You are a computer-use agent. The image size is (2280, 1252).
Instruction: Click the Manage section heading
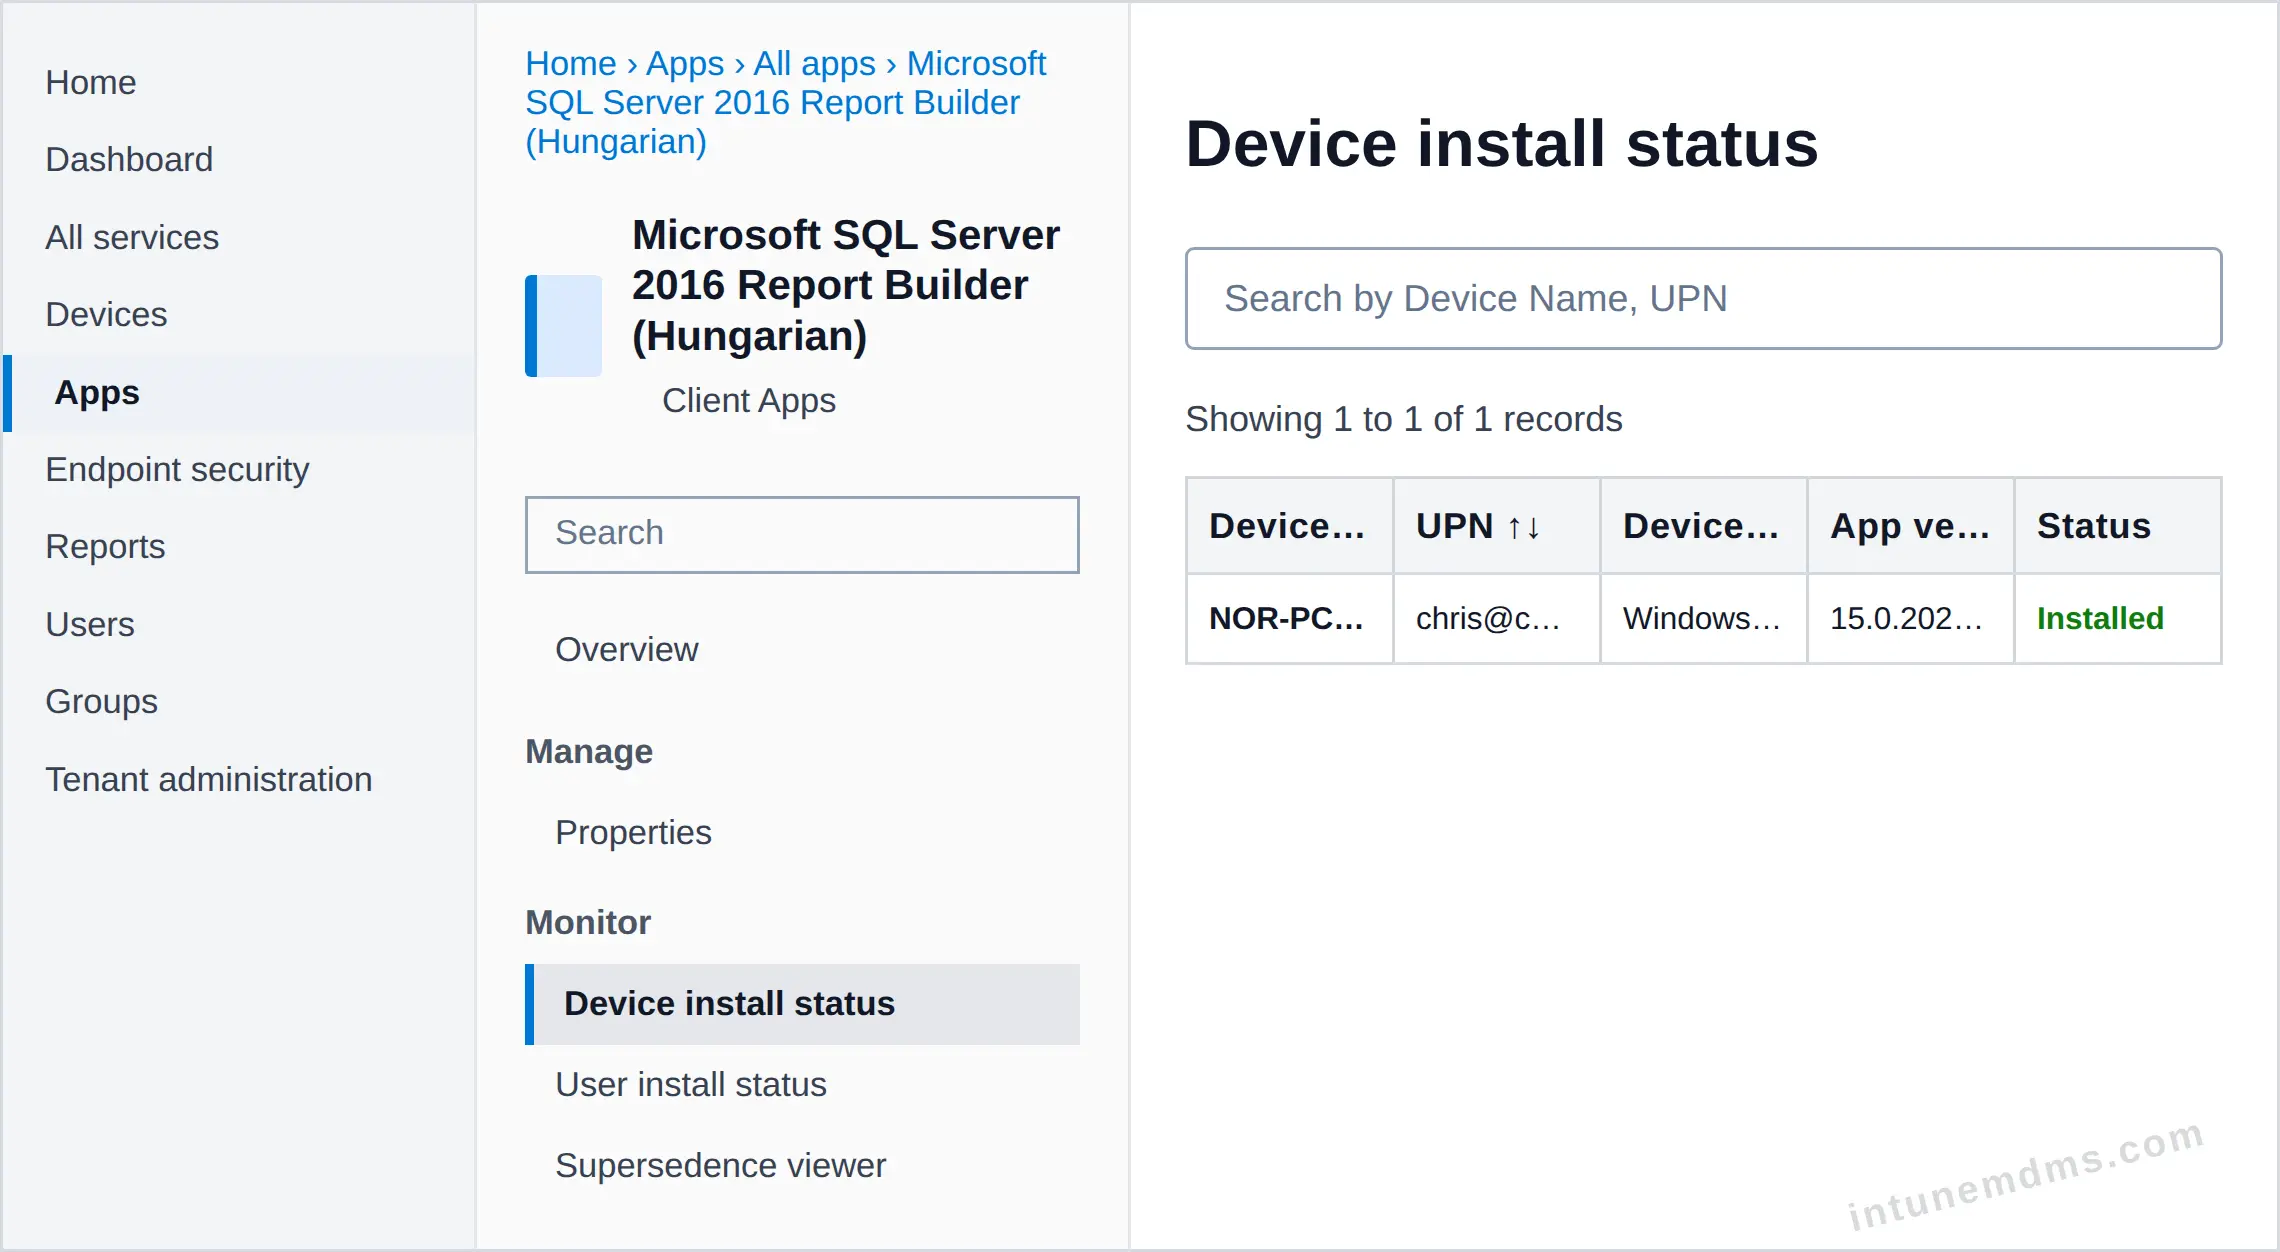pos(589,751)
